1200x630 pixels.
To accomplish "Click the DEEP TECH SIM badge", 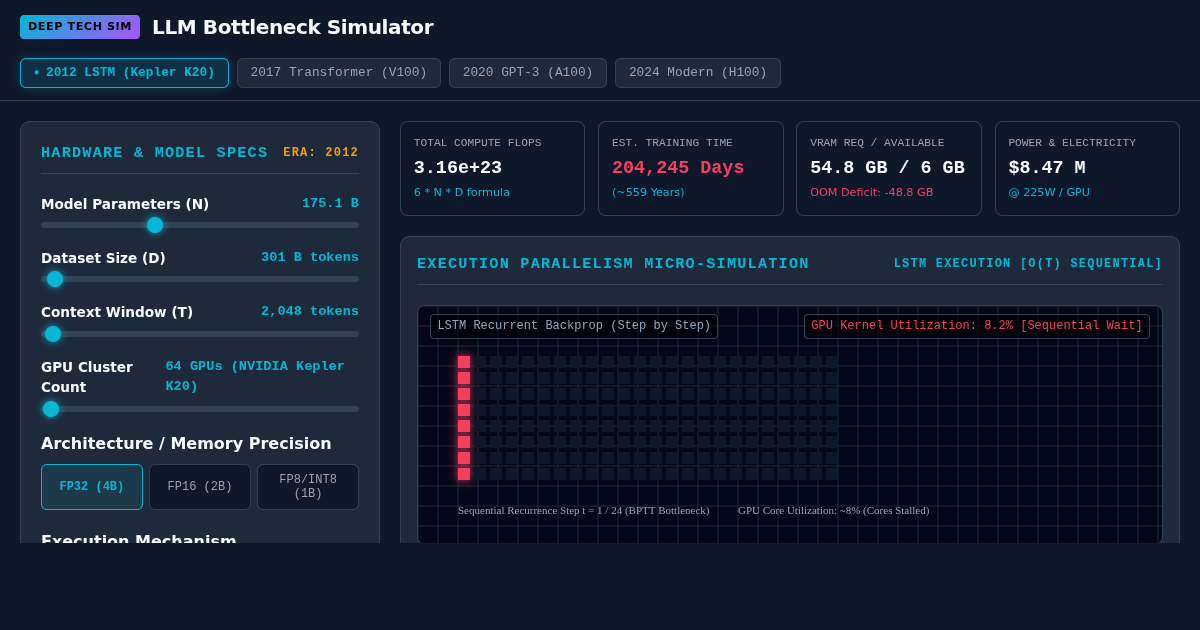I will [80, 27].
